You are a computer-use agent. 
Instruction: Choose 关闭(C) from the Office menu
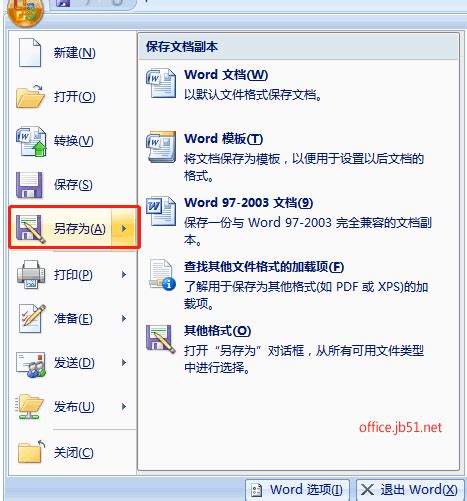(73, 452)
